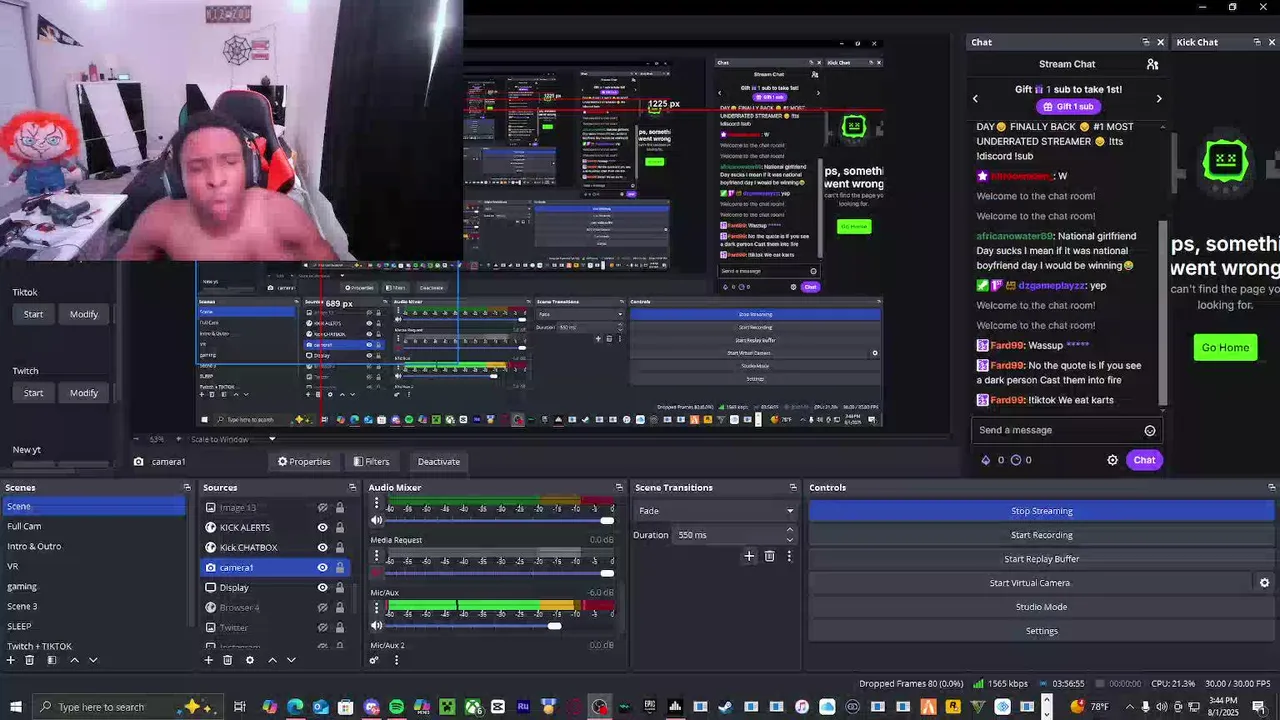This screenshot has width=1280, height=720.
Task: Click Go Home in Kick Chat
Action: point(1225,348)
